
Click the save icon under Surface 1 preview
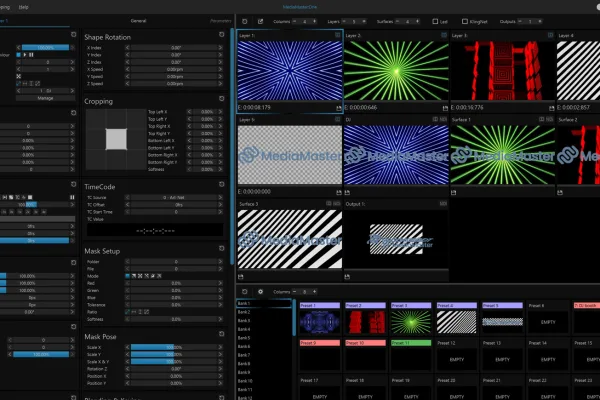tap(453, 193)
